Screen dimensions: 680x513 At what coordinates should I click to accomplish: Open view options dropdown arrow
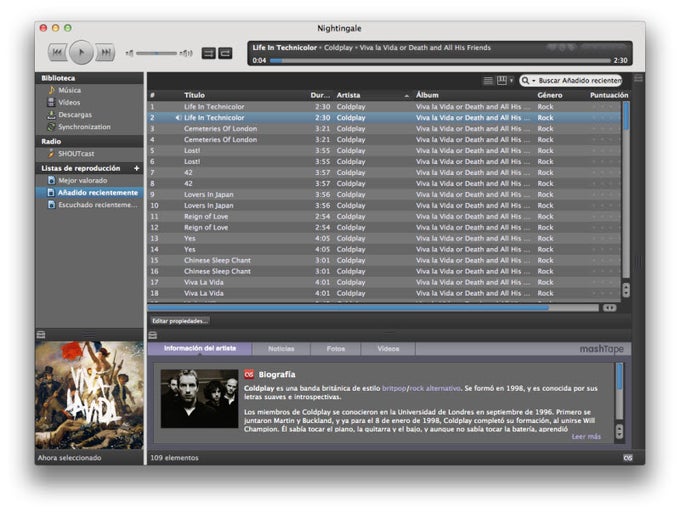511,81
